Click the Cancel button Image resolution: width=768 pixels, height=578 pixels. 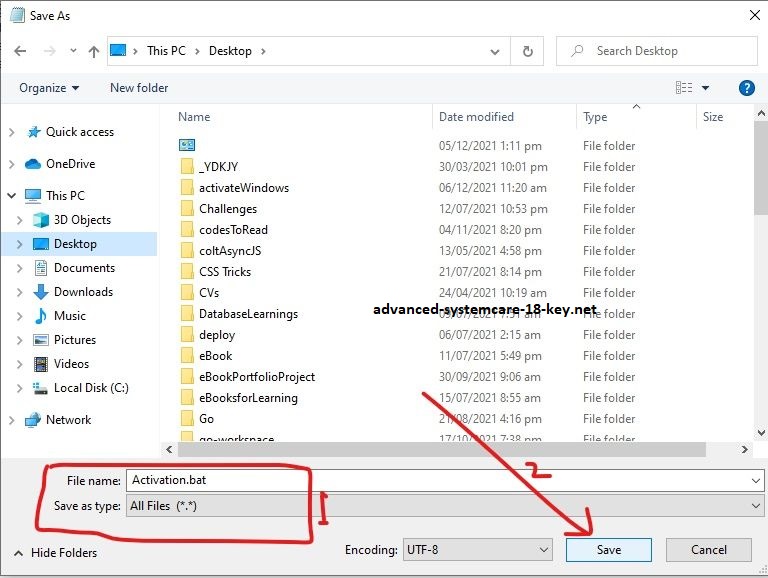(709, 550)
